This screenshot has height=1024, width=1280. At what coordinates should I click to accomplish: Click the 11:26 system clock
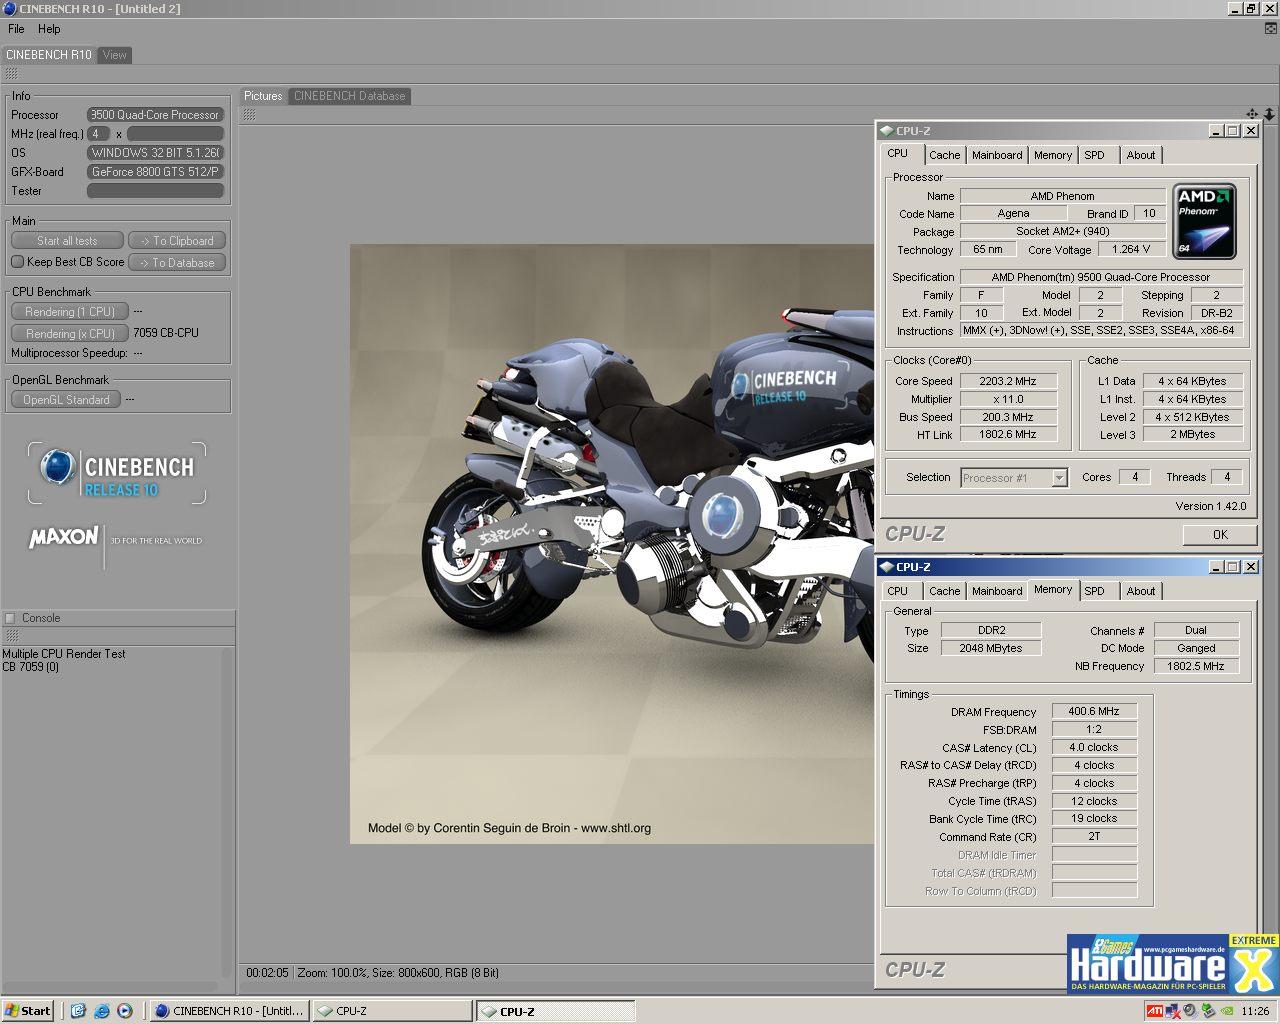(1255, 1011)
